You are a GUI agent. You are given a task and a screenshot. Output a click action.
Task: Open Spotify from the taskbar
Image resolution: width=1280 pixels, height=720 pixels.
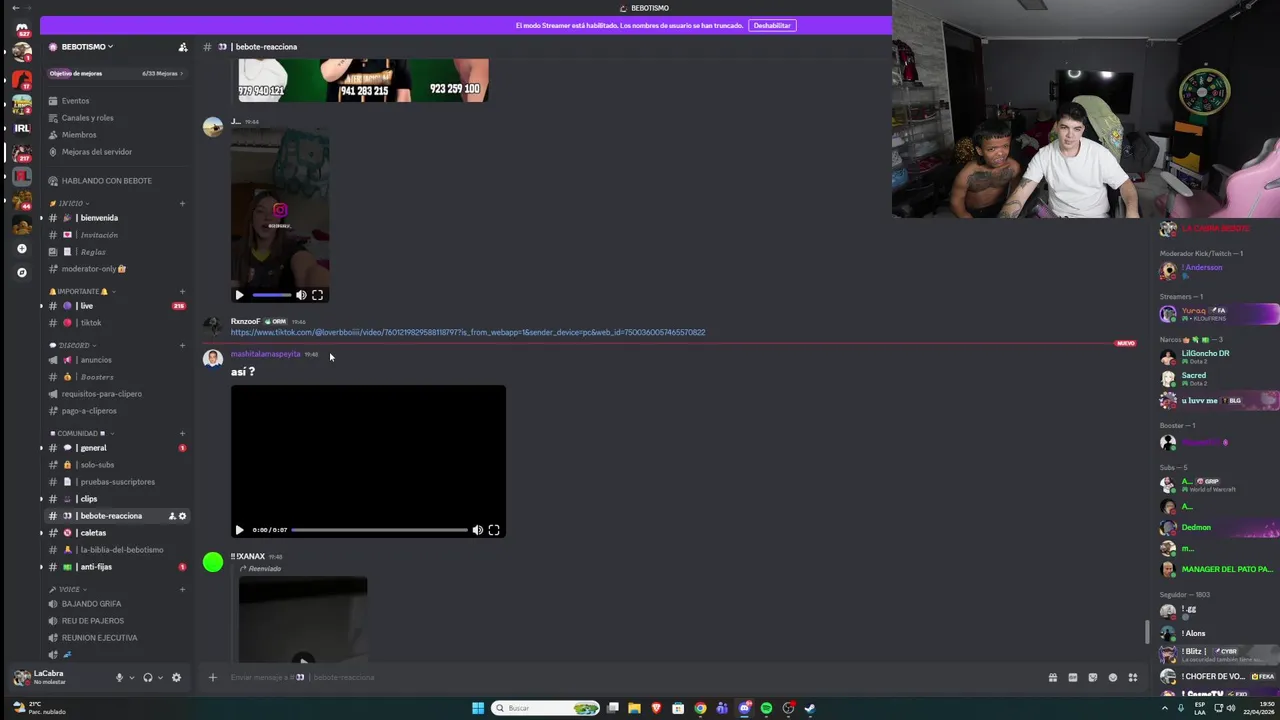(766, 708)
